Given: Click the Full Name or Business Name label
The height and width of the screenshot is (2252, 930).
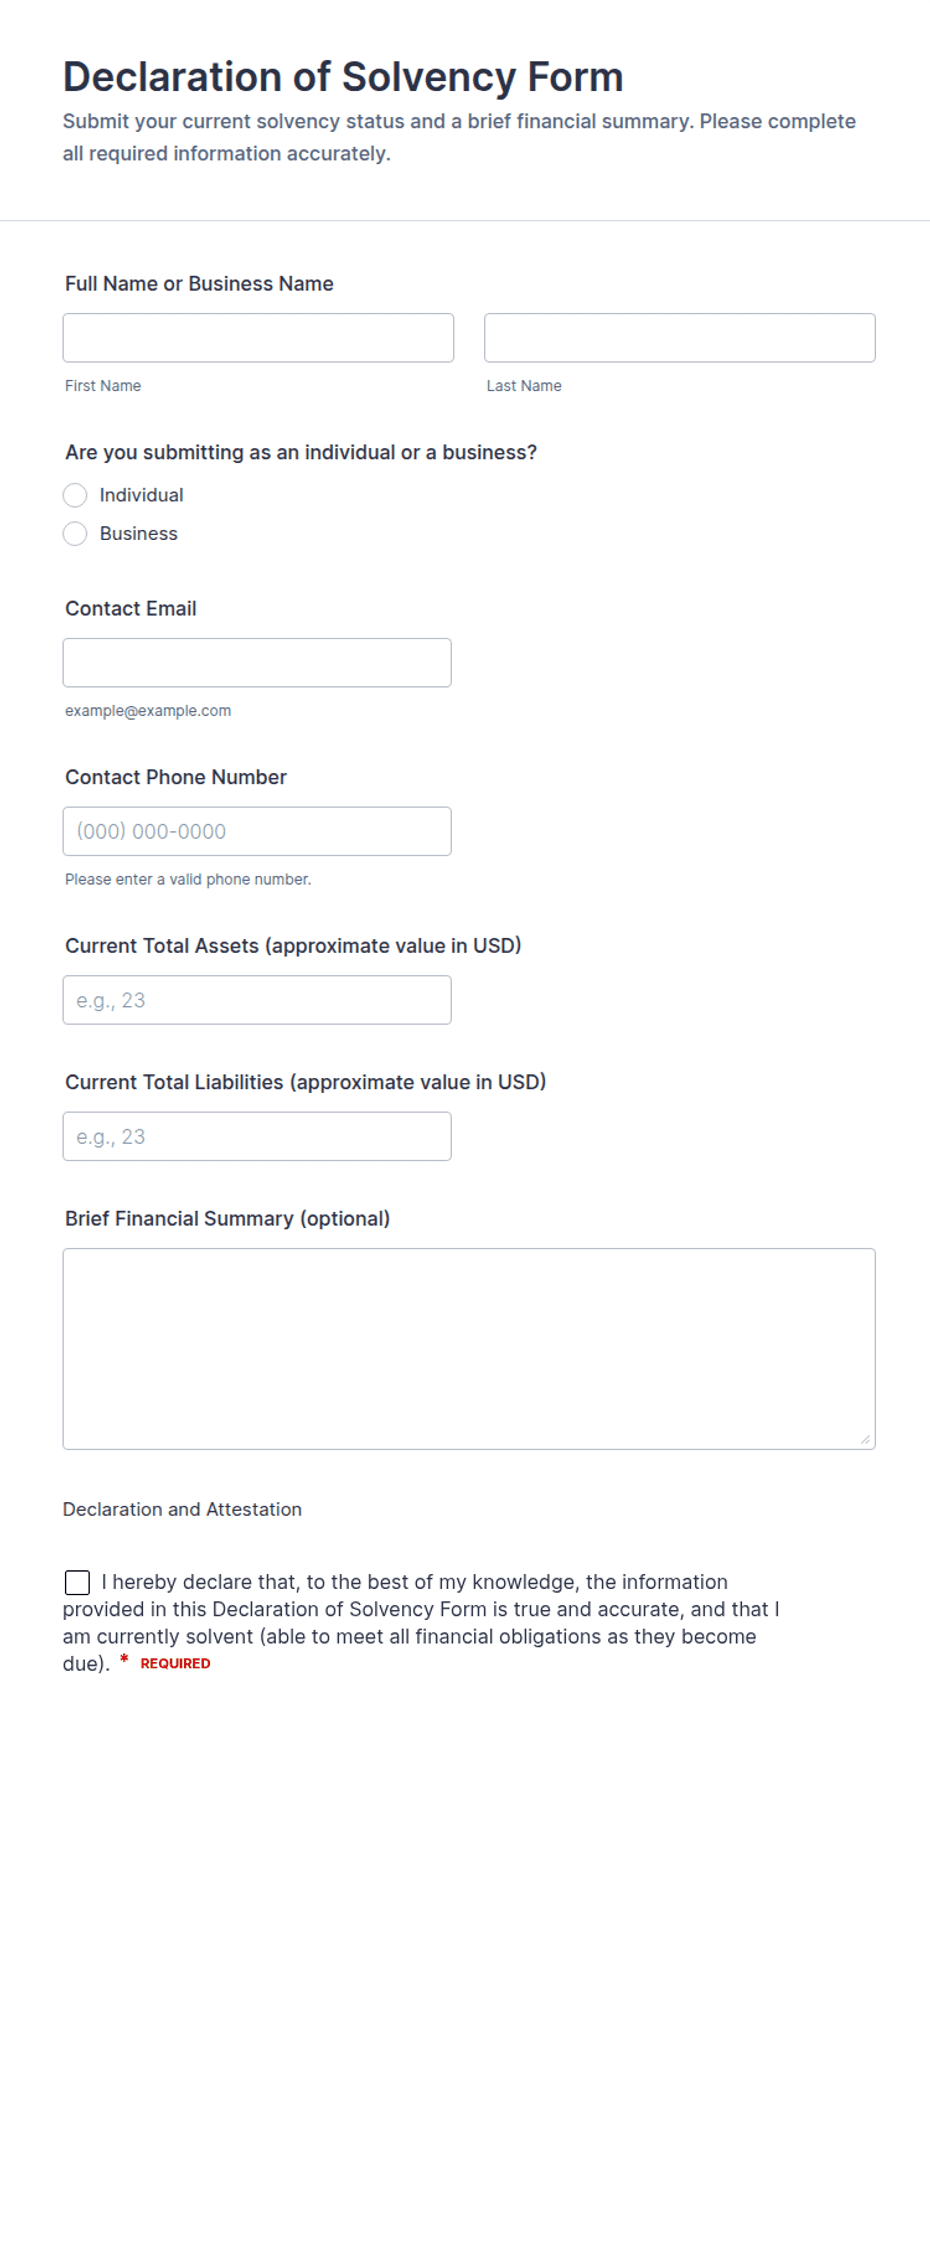Looking at the screenshot, I should pos(199,284).
